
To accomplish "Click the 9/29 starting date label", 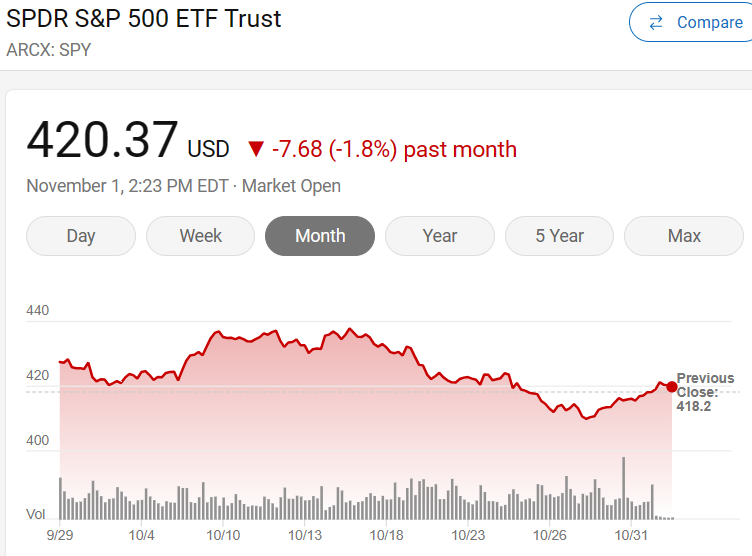I will (60, 535).
